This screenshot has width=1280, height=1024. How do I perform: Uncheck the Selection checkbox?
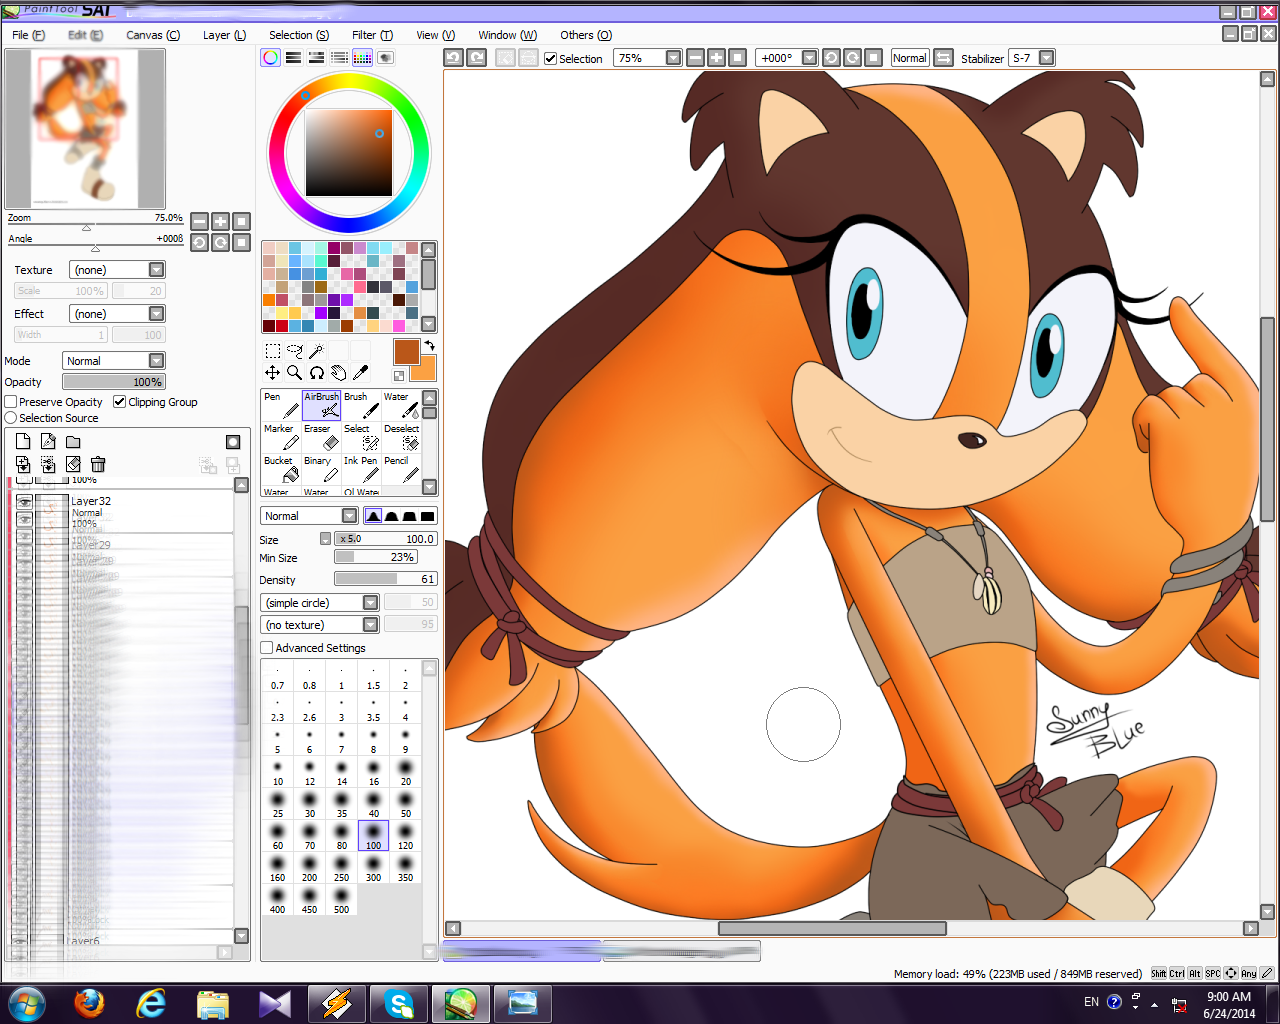pyautogui.click(x=550, y=58)
